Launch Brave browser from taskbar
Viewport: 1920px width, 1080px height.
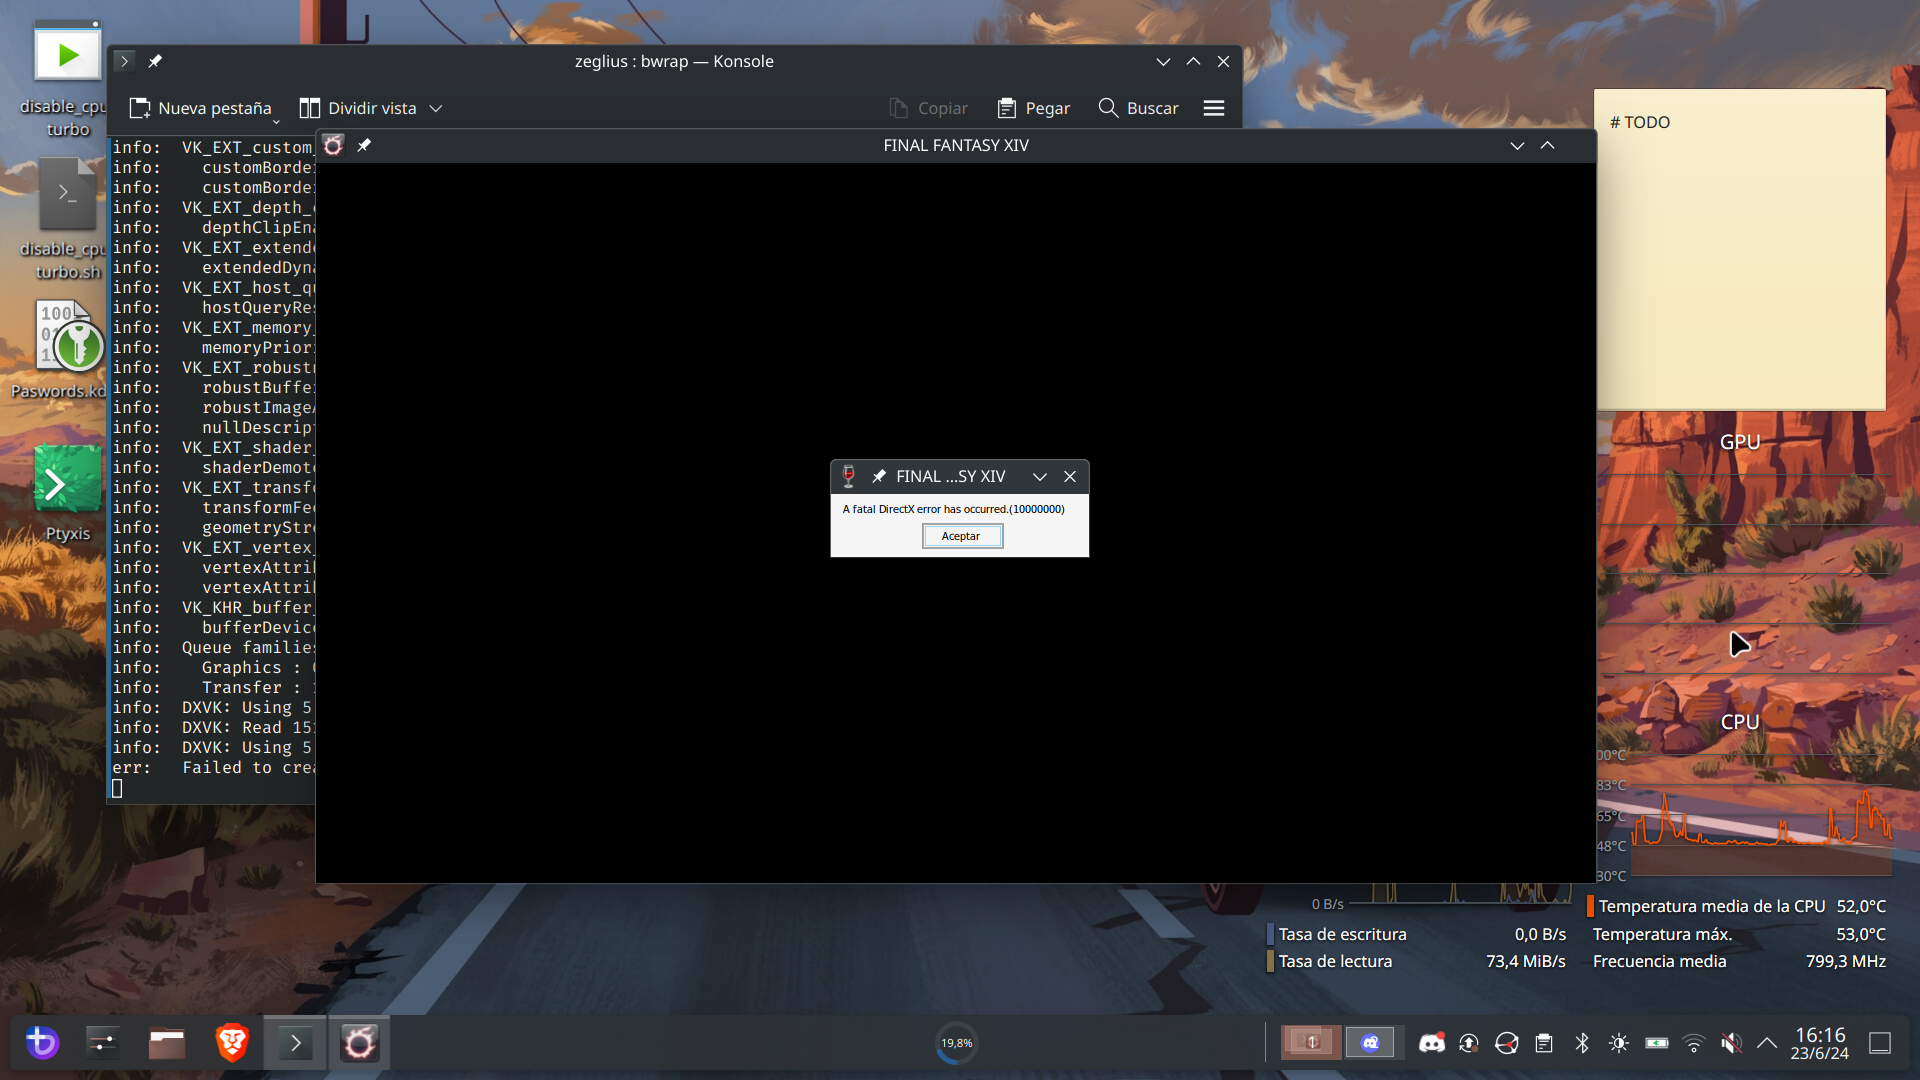point(232,1043)
